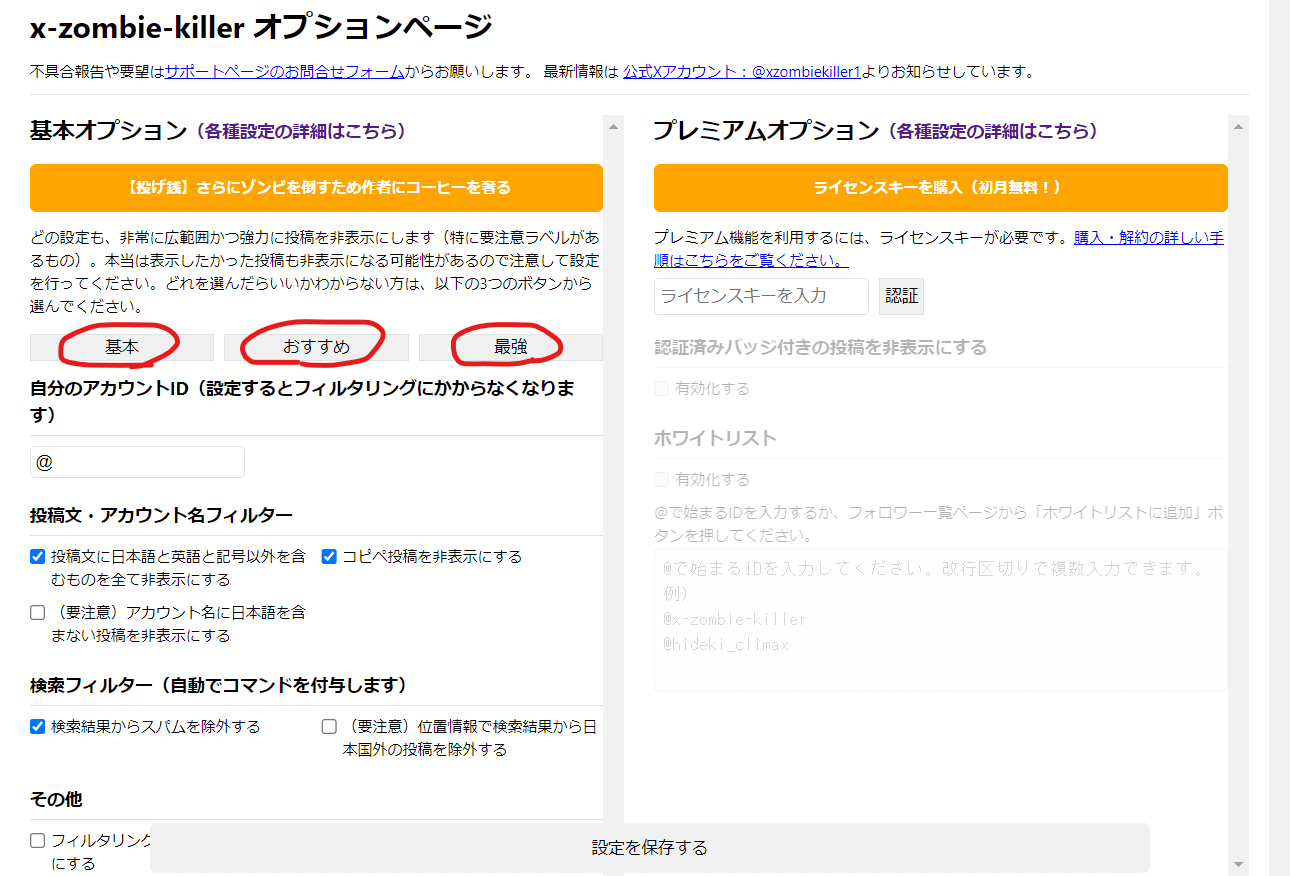Toggle コピペ投稿を非表示にする checkbox
The height and width of the screenshot is (876, 1293).
tap(329, 557)
